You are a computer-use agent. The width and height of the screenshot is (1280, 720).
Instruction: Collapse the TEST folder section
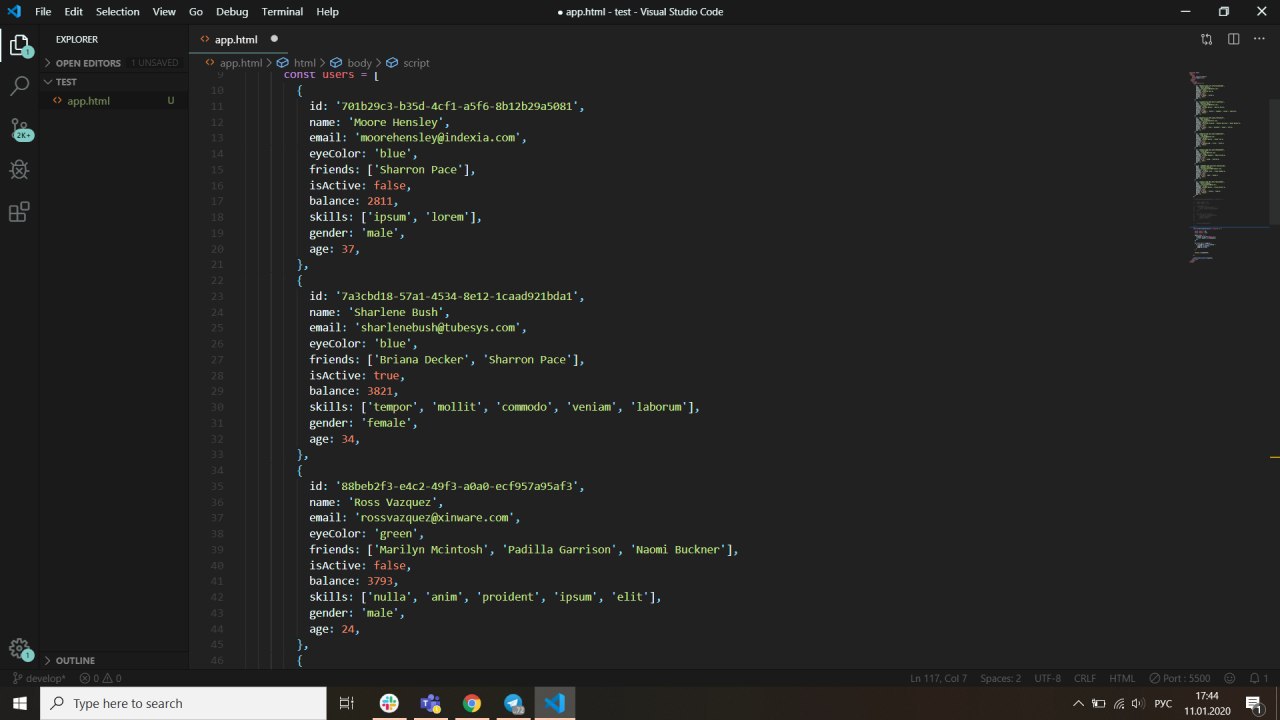click(x=66, y=82)
